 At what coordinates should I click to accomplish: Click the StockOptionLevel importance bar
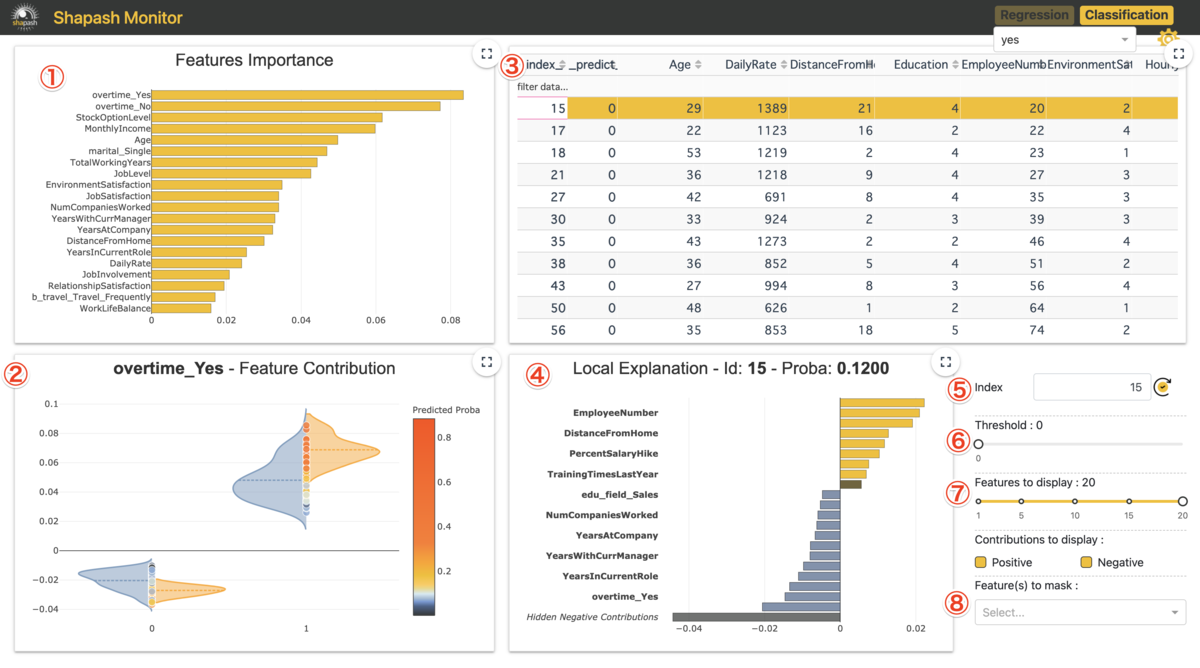[267, 117]
